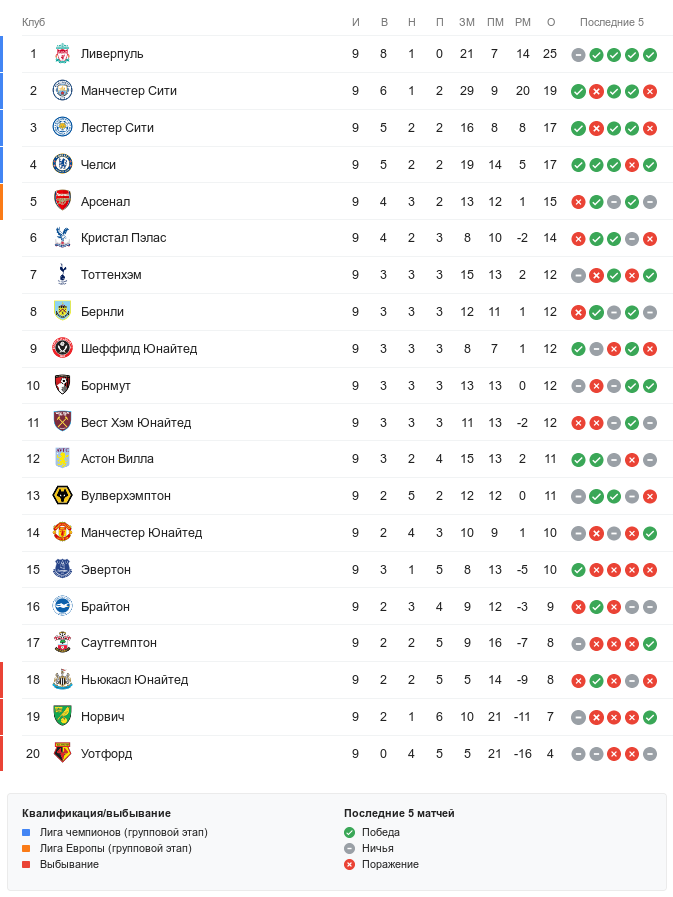Click the Everton club crest icon
Image resolution: width=673 pixels, height=897 pixels.
click(62, 570)
